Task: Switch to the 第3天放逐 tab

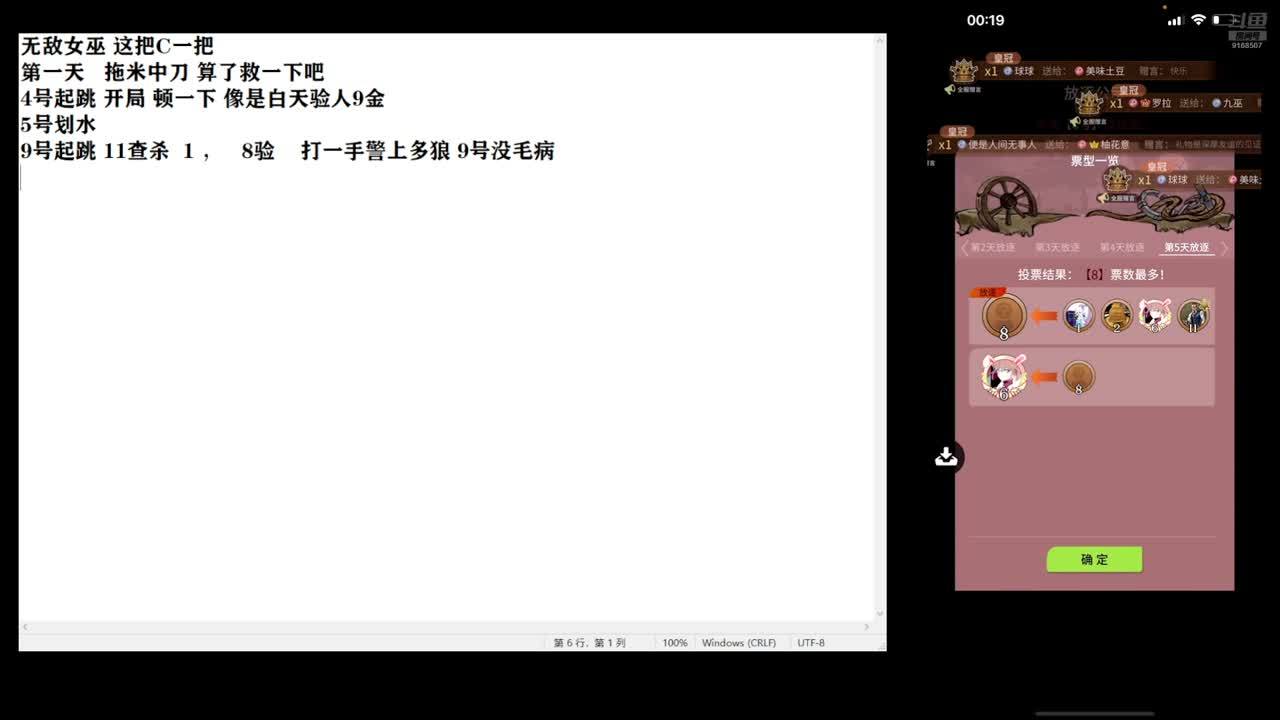Action: click(1057, 248)
